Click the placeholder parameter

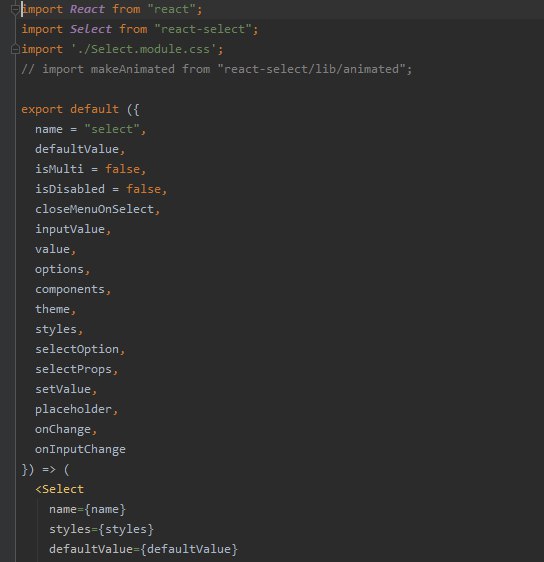click(73, 409)
